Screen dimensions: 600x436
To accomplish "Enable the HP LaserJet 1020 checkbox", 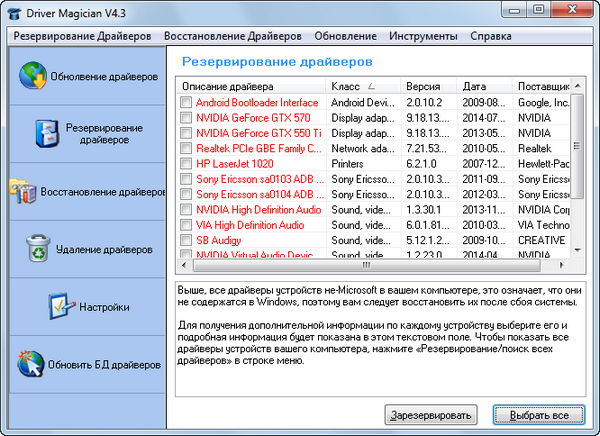I will pos(186,164).
